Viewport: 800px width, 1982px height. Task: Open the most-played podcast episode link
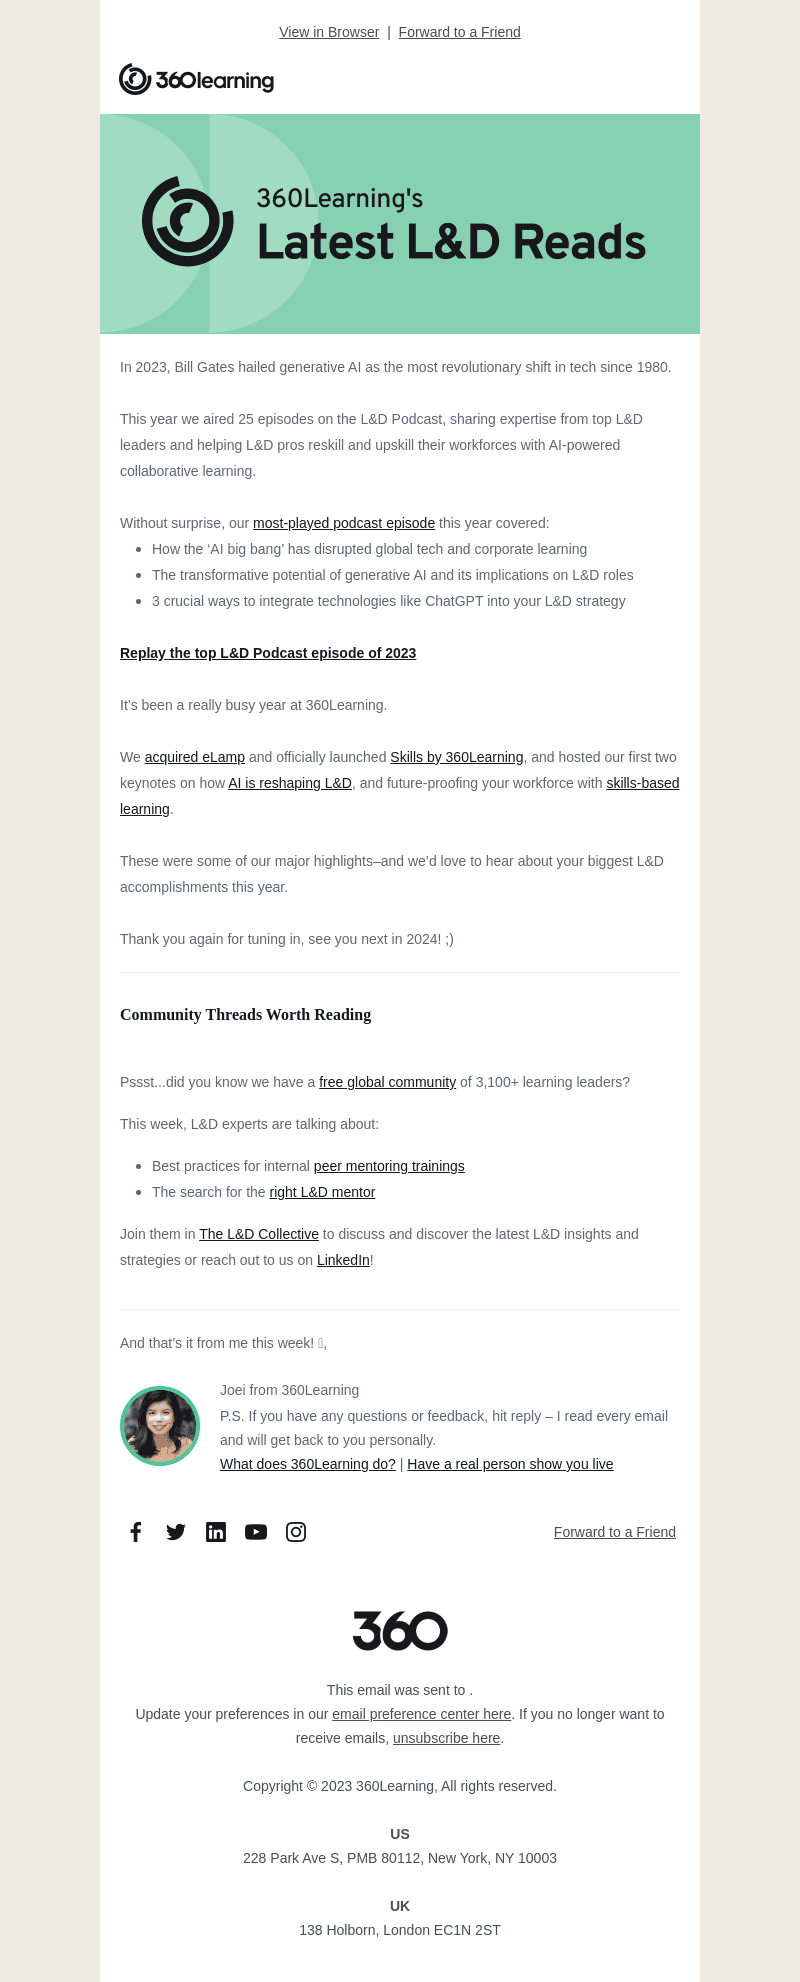(x=344, y=523)
